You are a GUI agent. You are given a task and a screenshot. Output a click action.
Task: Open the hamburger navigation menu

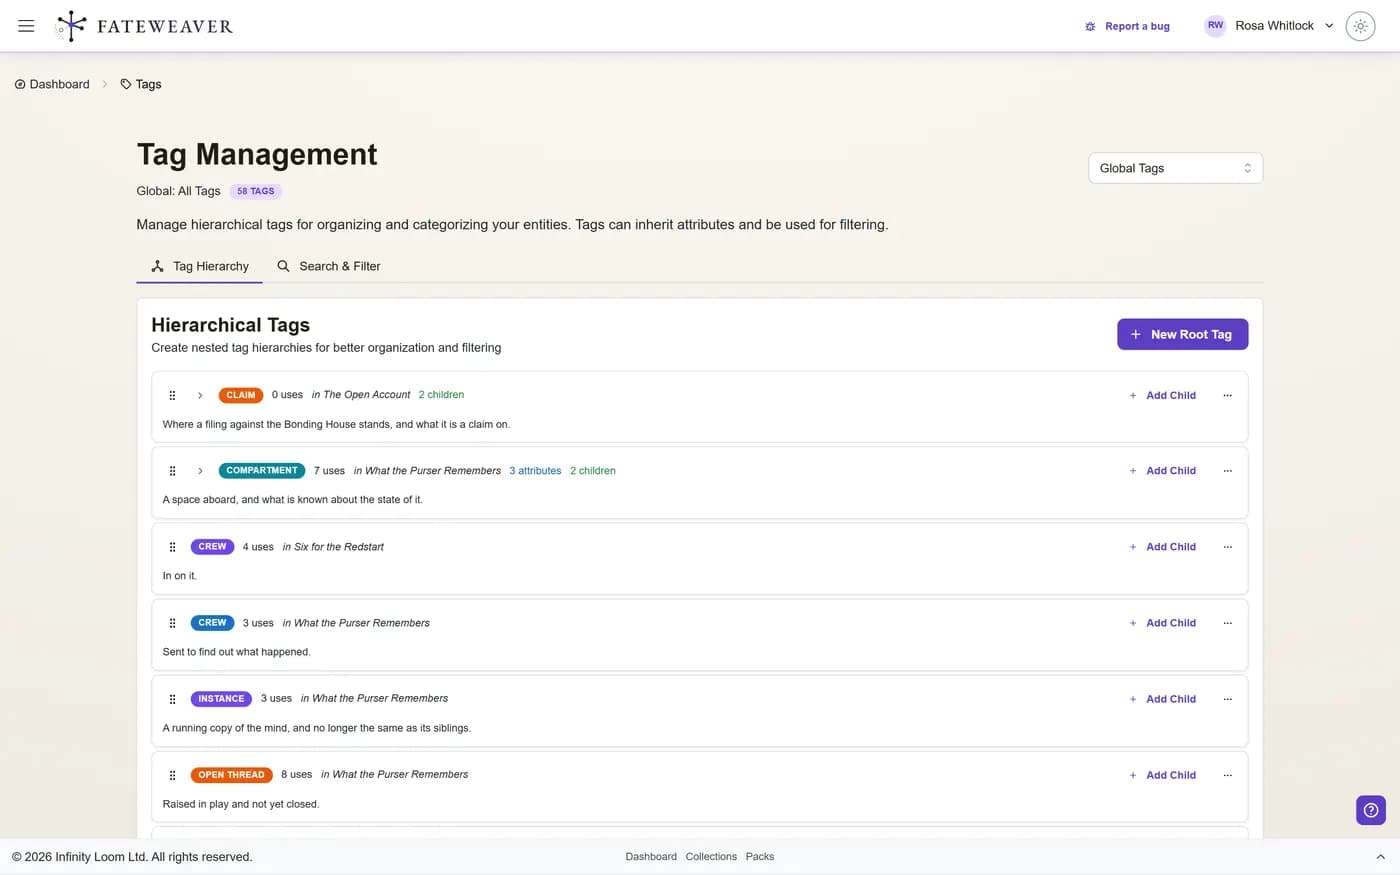point(26,26)
